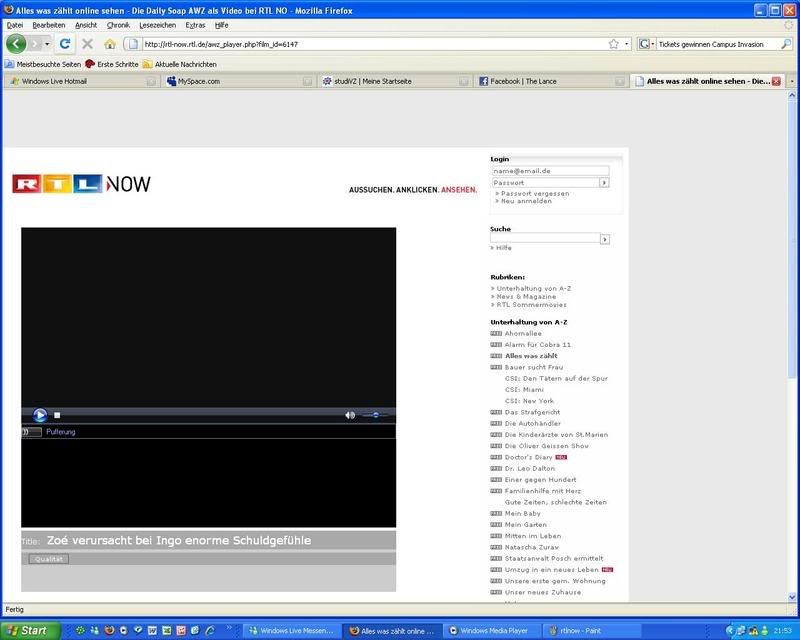Open the Ansicht menu

86,25
